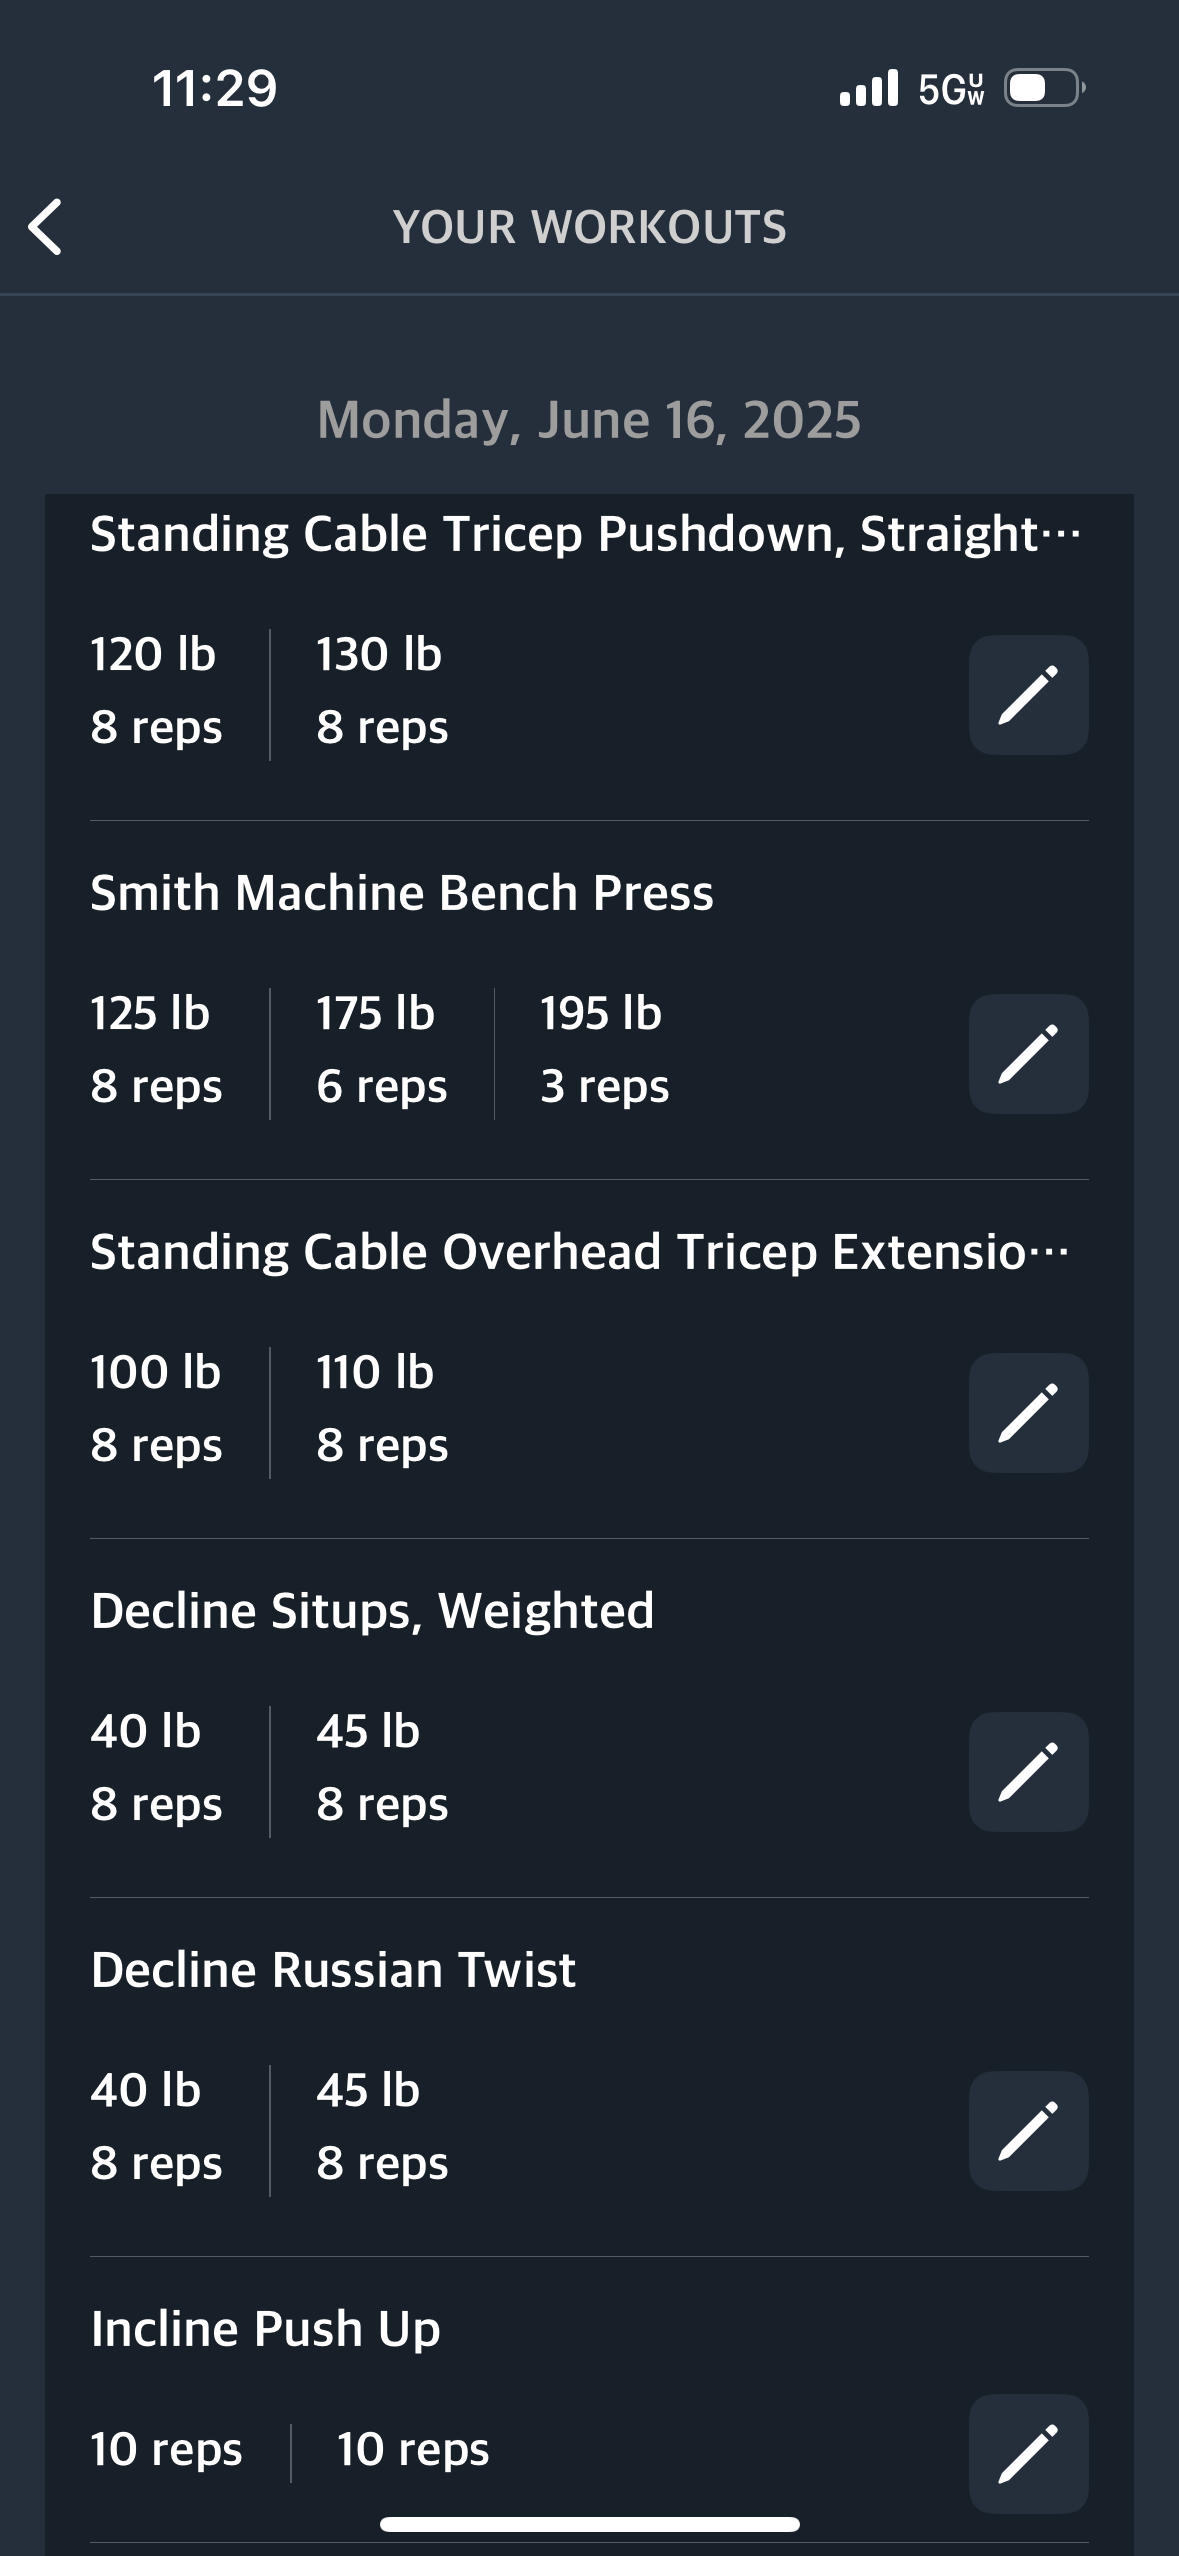The height and width of the screenshot is (2556, 1179).
Task: Edit Incline Push Up sets
Action: [x=1028, y=2453]
